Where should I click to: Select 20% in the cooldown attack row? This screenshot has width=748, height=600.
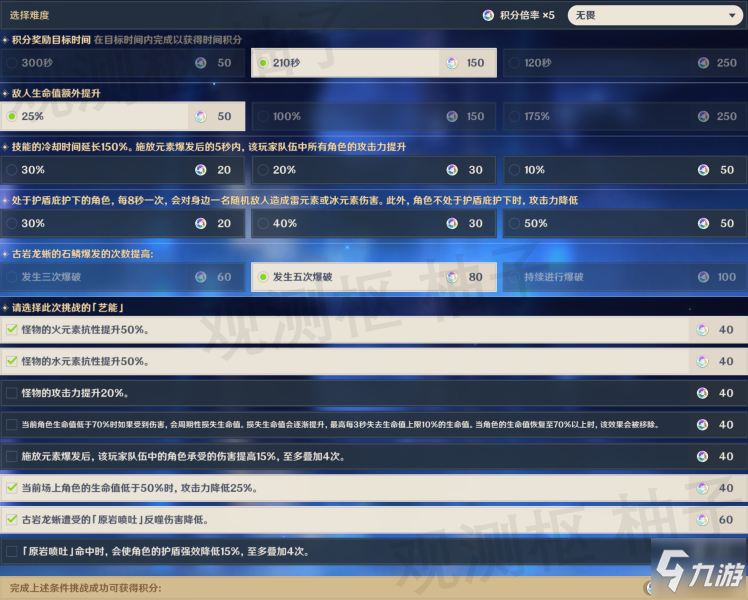(374, 170)
